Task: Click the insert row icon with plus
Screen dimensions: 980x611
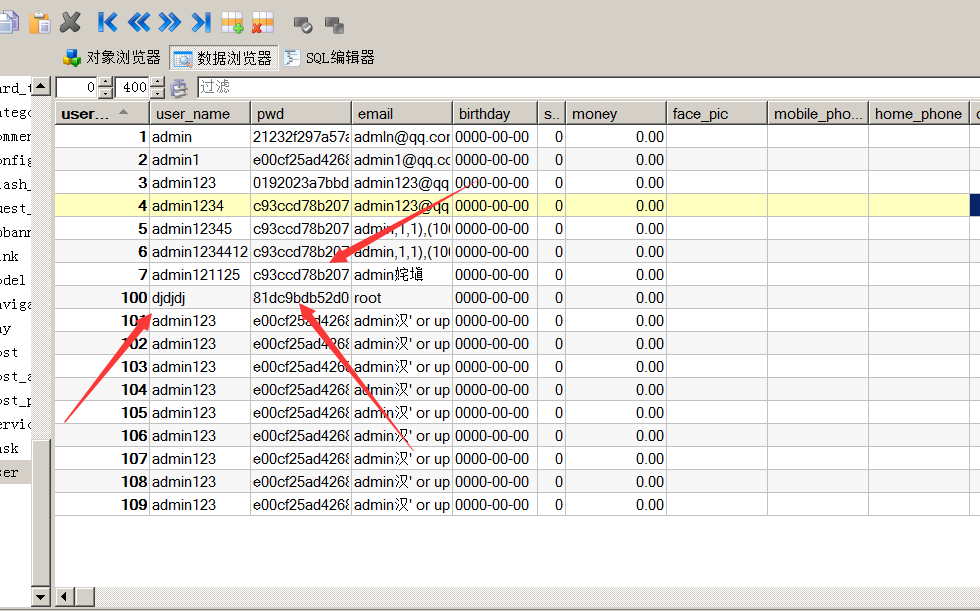Action: [232, 23]
